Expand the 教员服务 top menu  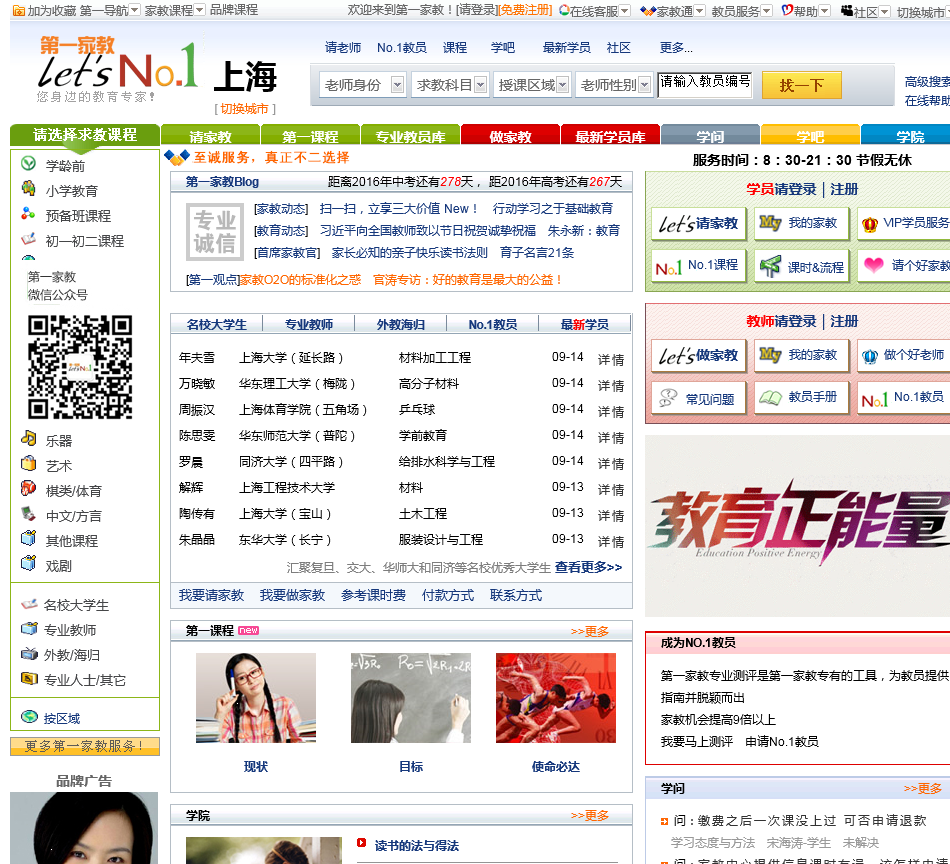tap(766, 11)
